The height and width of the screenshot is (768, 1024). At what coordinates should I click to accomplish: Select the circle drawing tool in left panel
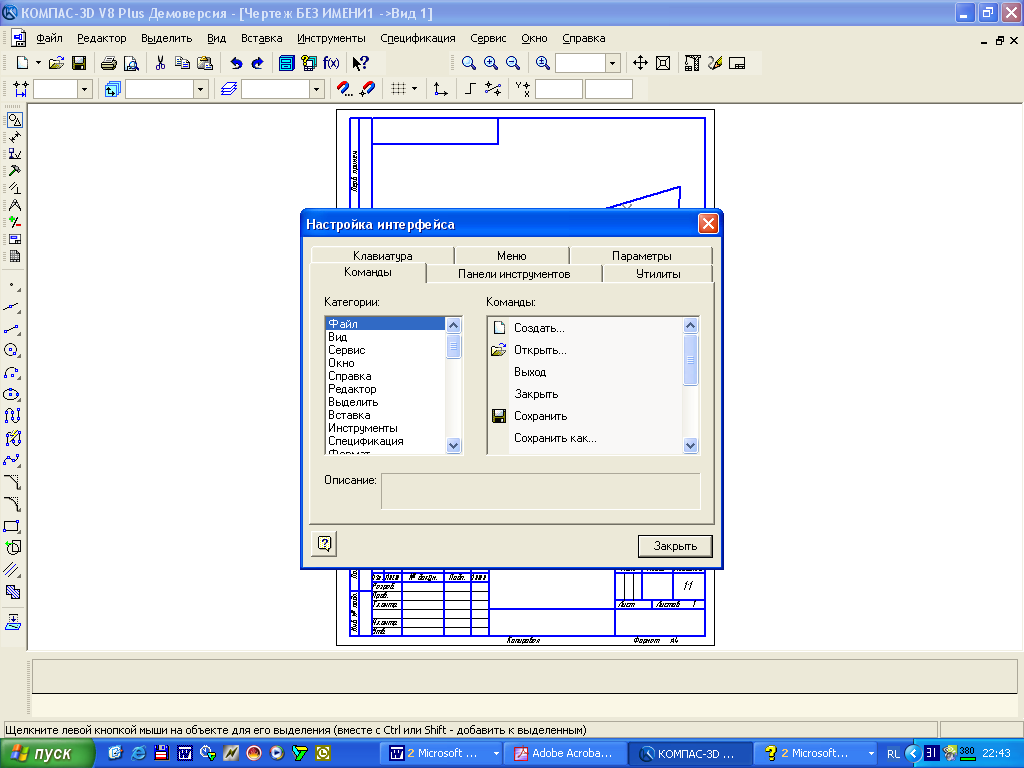point(12,351)
